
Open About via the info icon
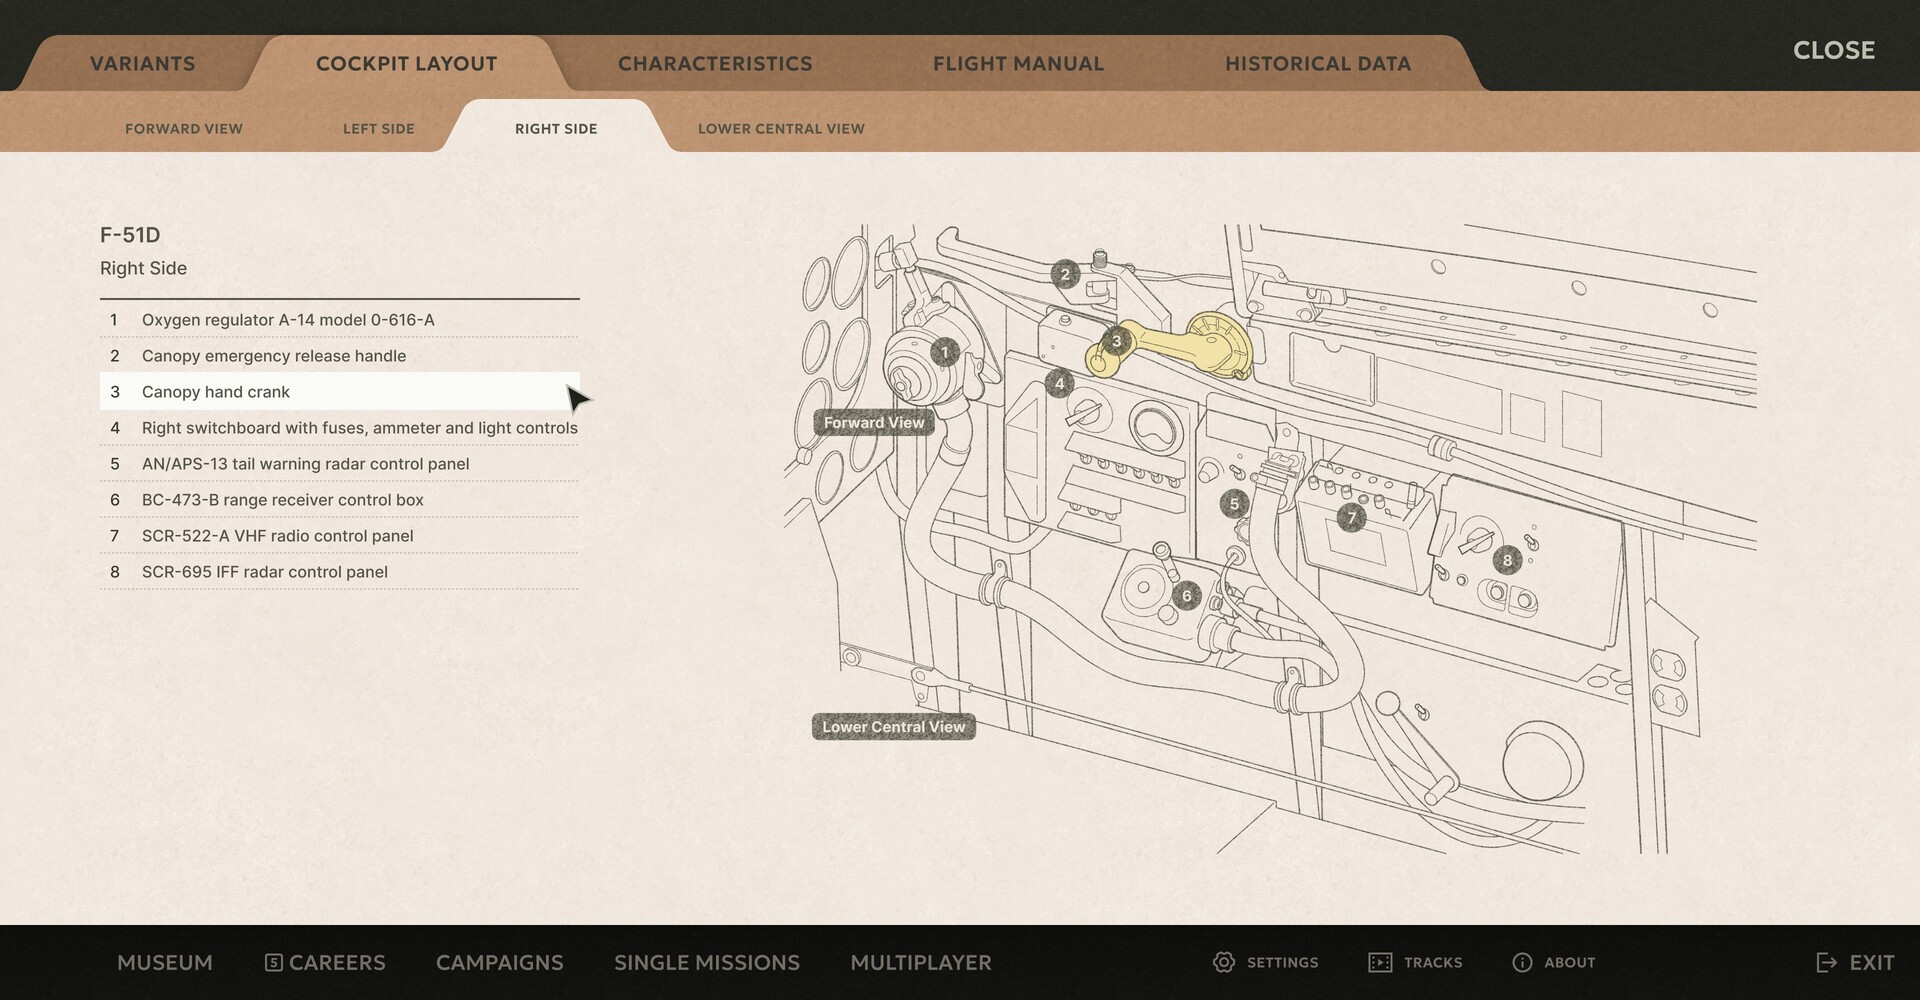click(1521, 962)
